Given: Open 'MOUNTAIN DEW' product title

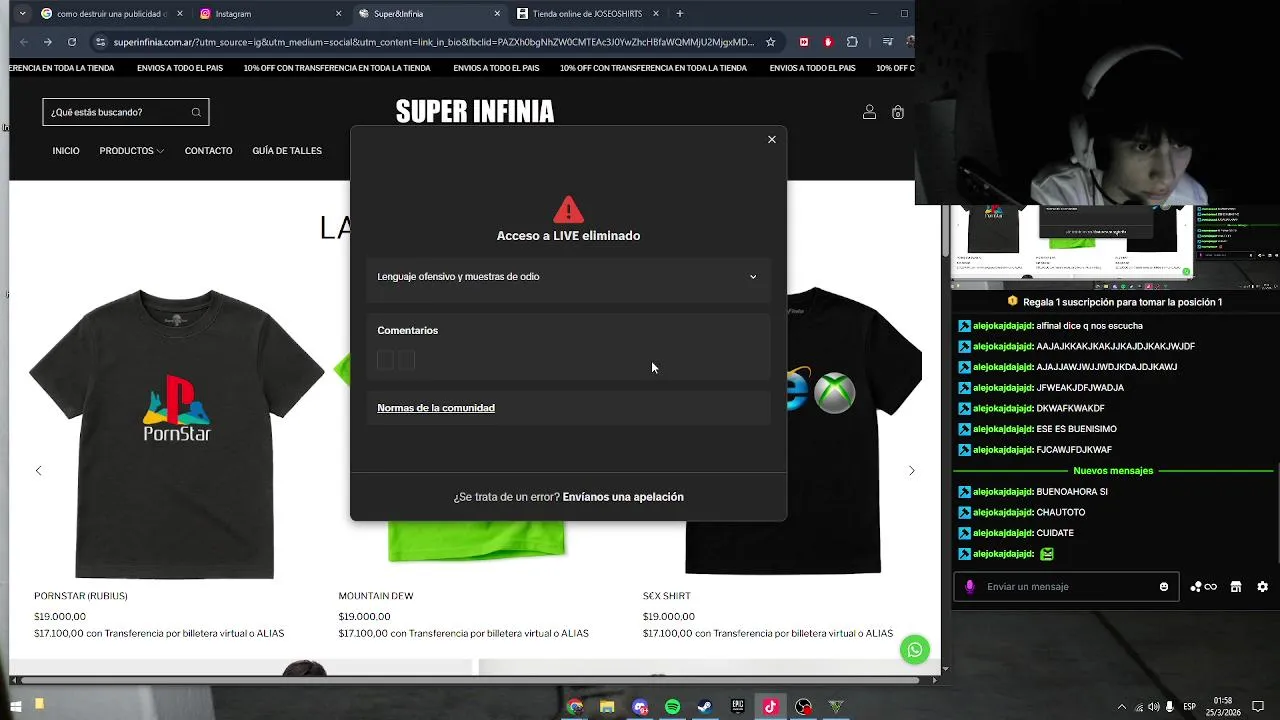Looking at the screenshot, I should [x=376, y=596].
